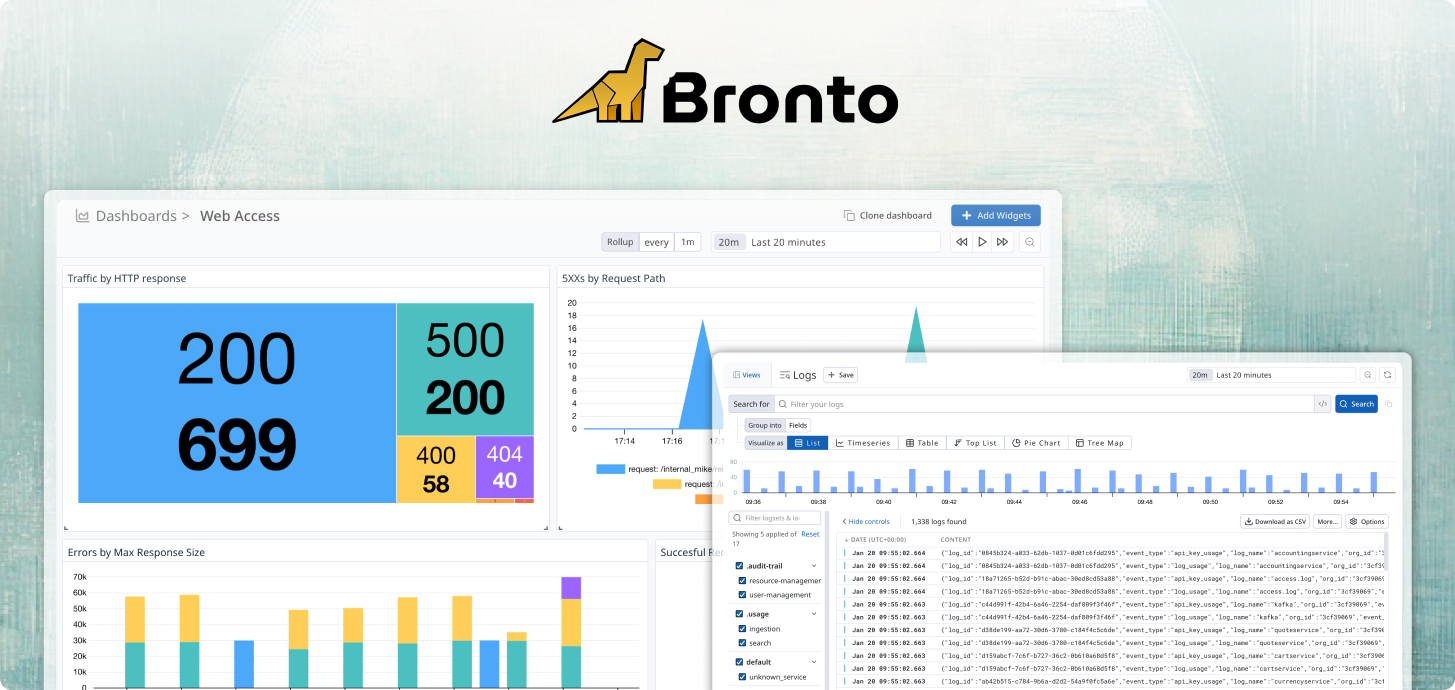Click the Add Widgets button
Image resolution: width=1455 pixels, height=690 pixels.
[996, 215]
